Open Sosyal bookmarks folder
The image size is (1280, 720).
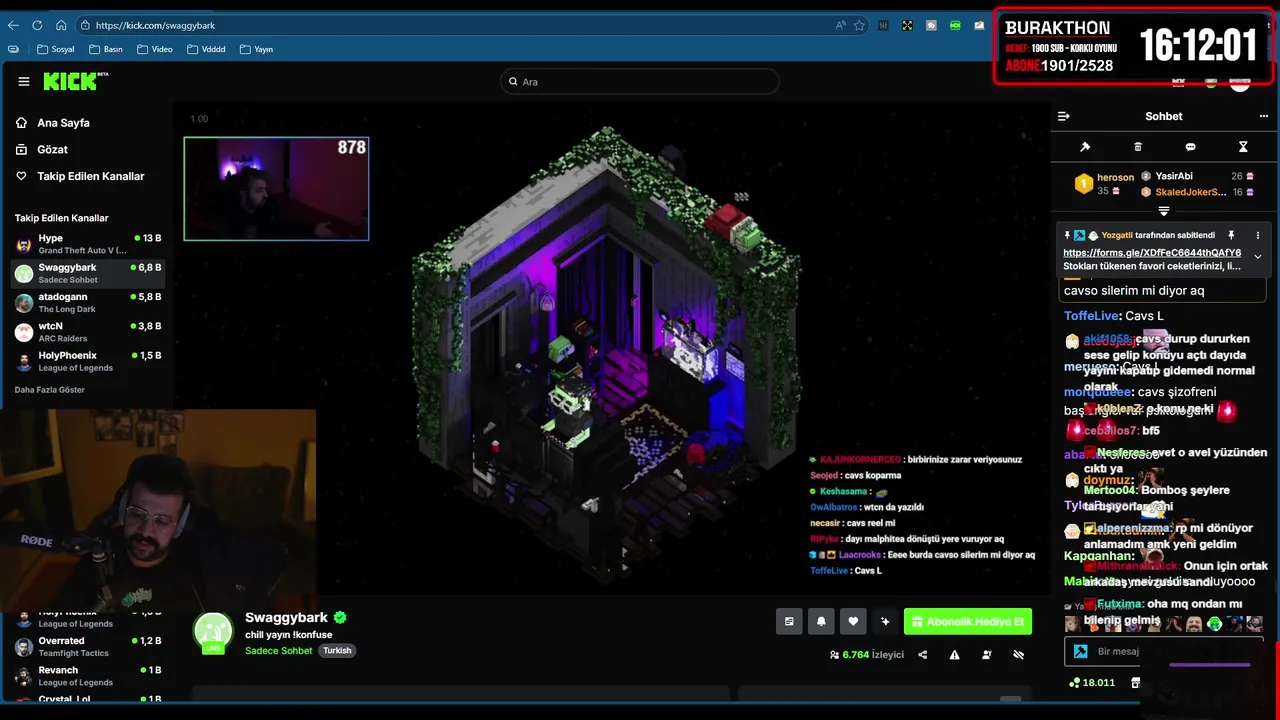(x=55, y=49)
